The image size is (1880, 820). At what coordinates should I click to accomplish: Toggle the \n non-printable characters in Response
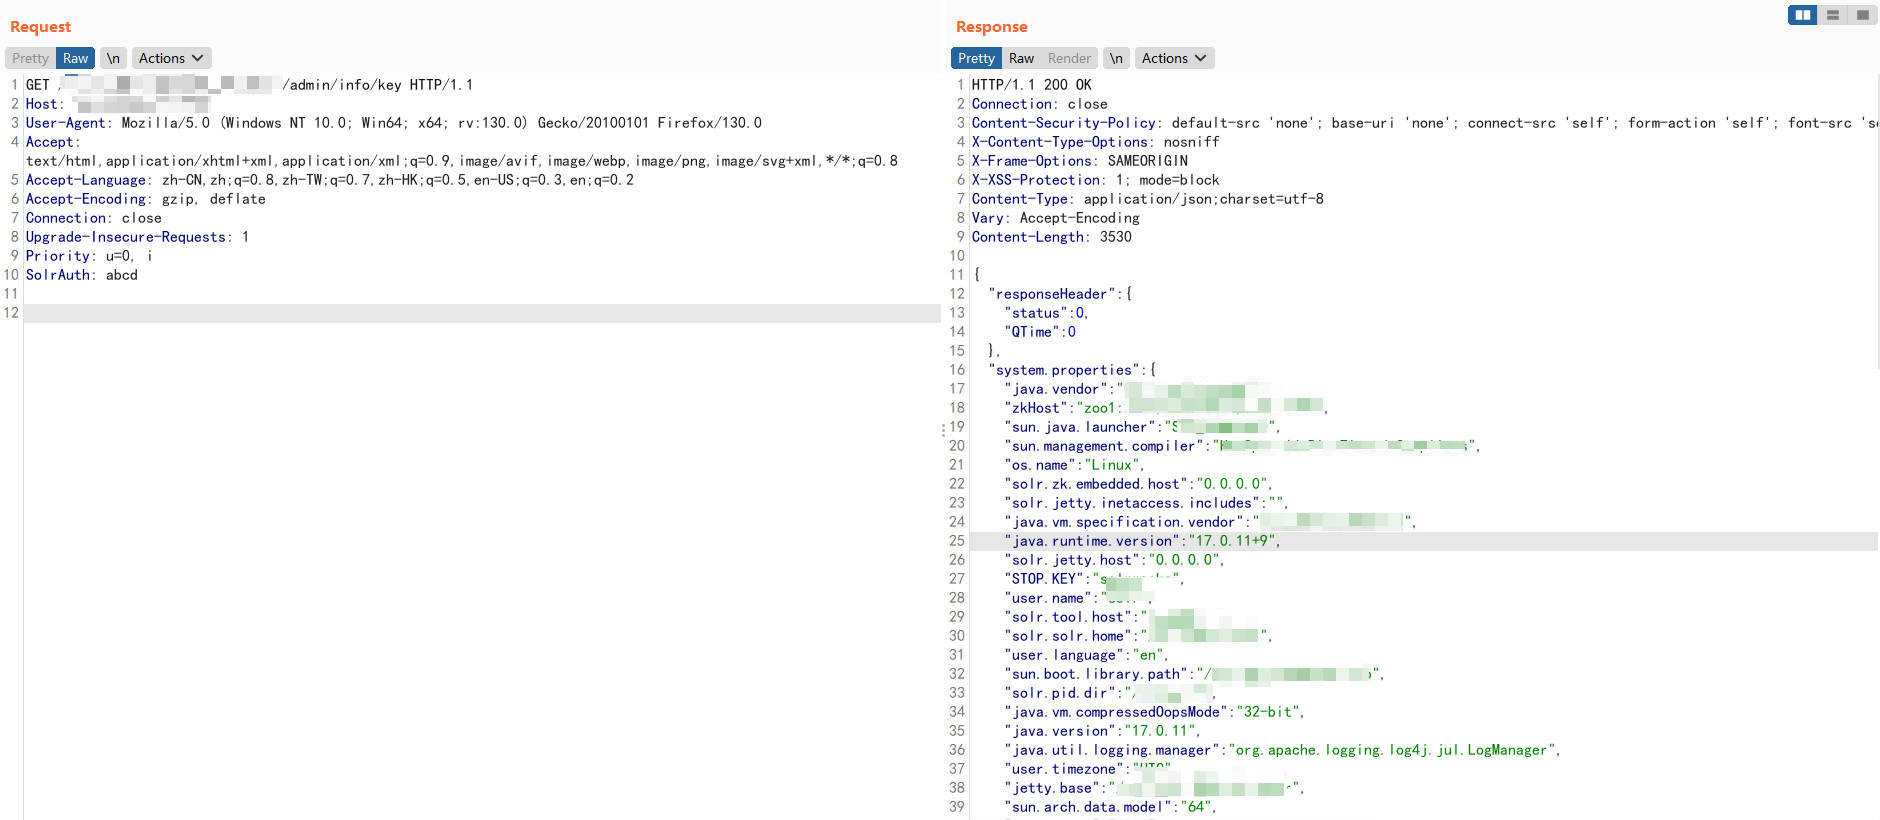(x=1116, y=58)
